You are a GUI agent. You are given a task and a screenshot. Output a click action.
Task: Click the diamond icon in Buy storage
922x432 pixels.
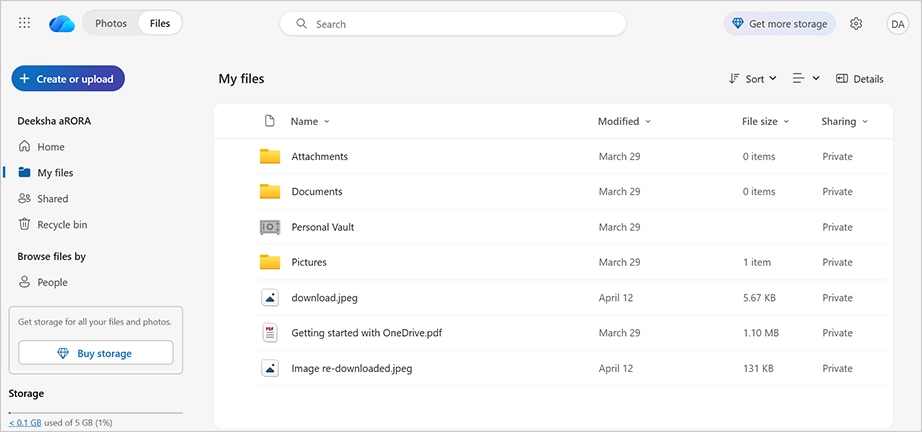[x=63, y=353]
